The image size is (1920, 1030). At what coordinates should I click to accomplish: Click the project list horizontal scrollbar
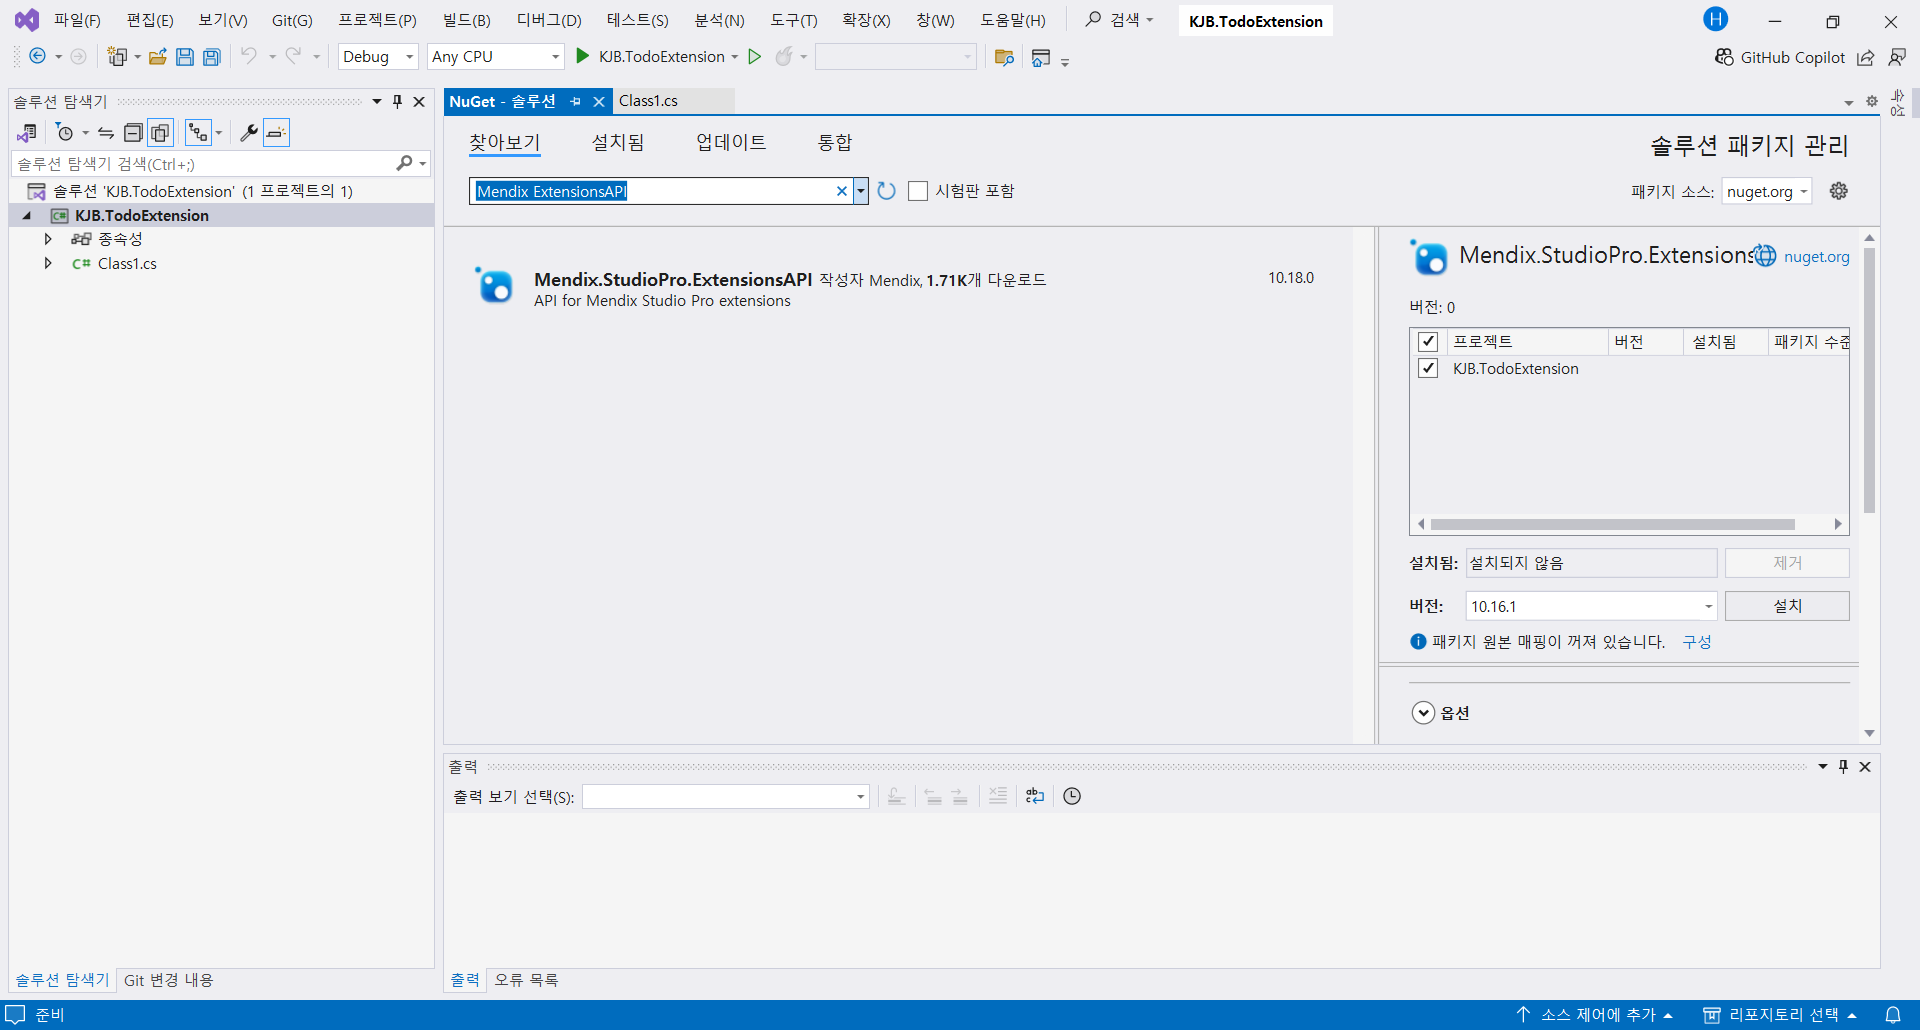1612,524
